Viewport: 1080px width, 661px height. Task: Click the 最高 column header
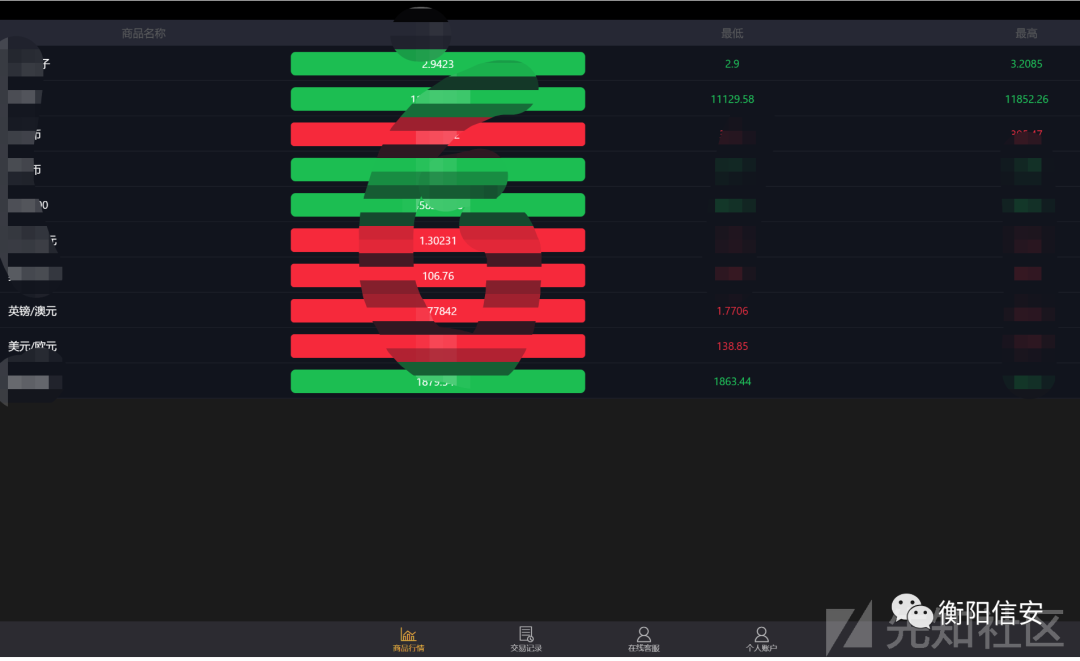[x=1026, y=33]
